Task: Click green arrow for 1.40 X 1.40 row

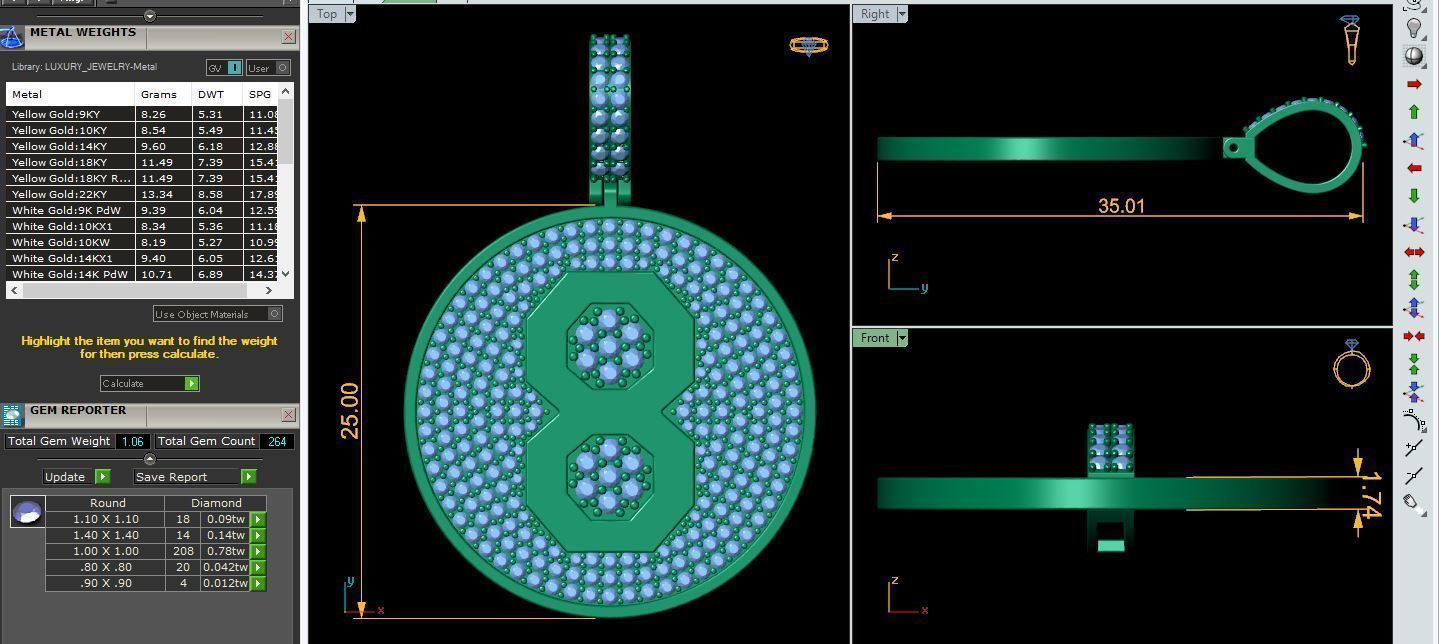Action: (x=258, y=535)
